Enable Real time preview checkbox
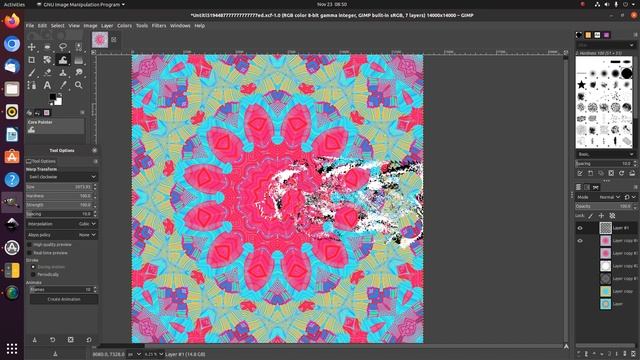The image size is (640, 360). point(29,253)
